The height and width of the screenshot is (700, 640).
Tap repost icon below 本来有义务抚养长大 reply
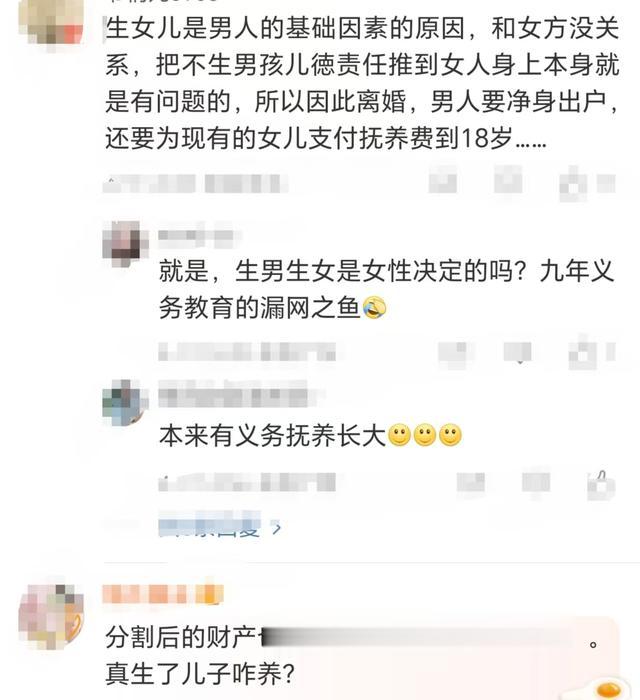coord(471,483)
